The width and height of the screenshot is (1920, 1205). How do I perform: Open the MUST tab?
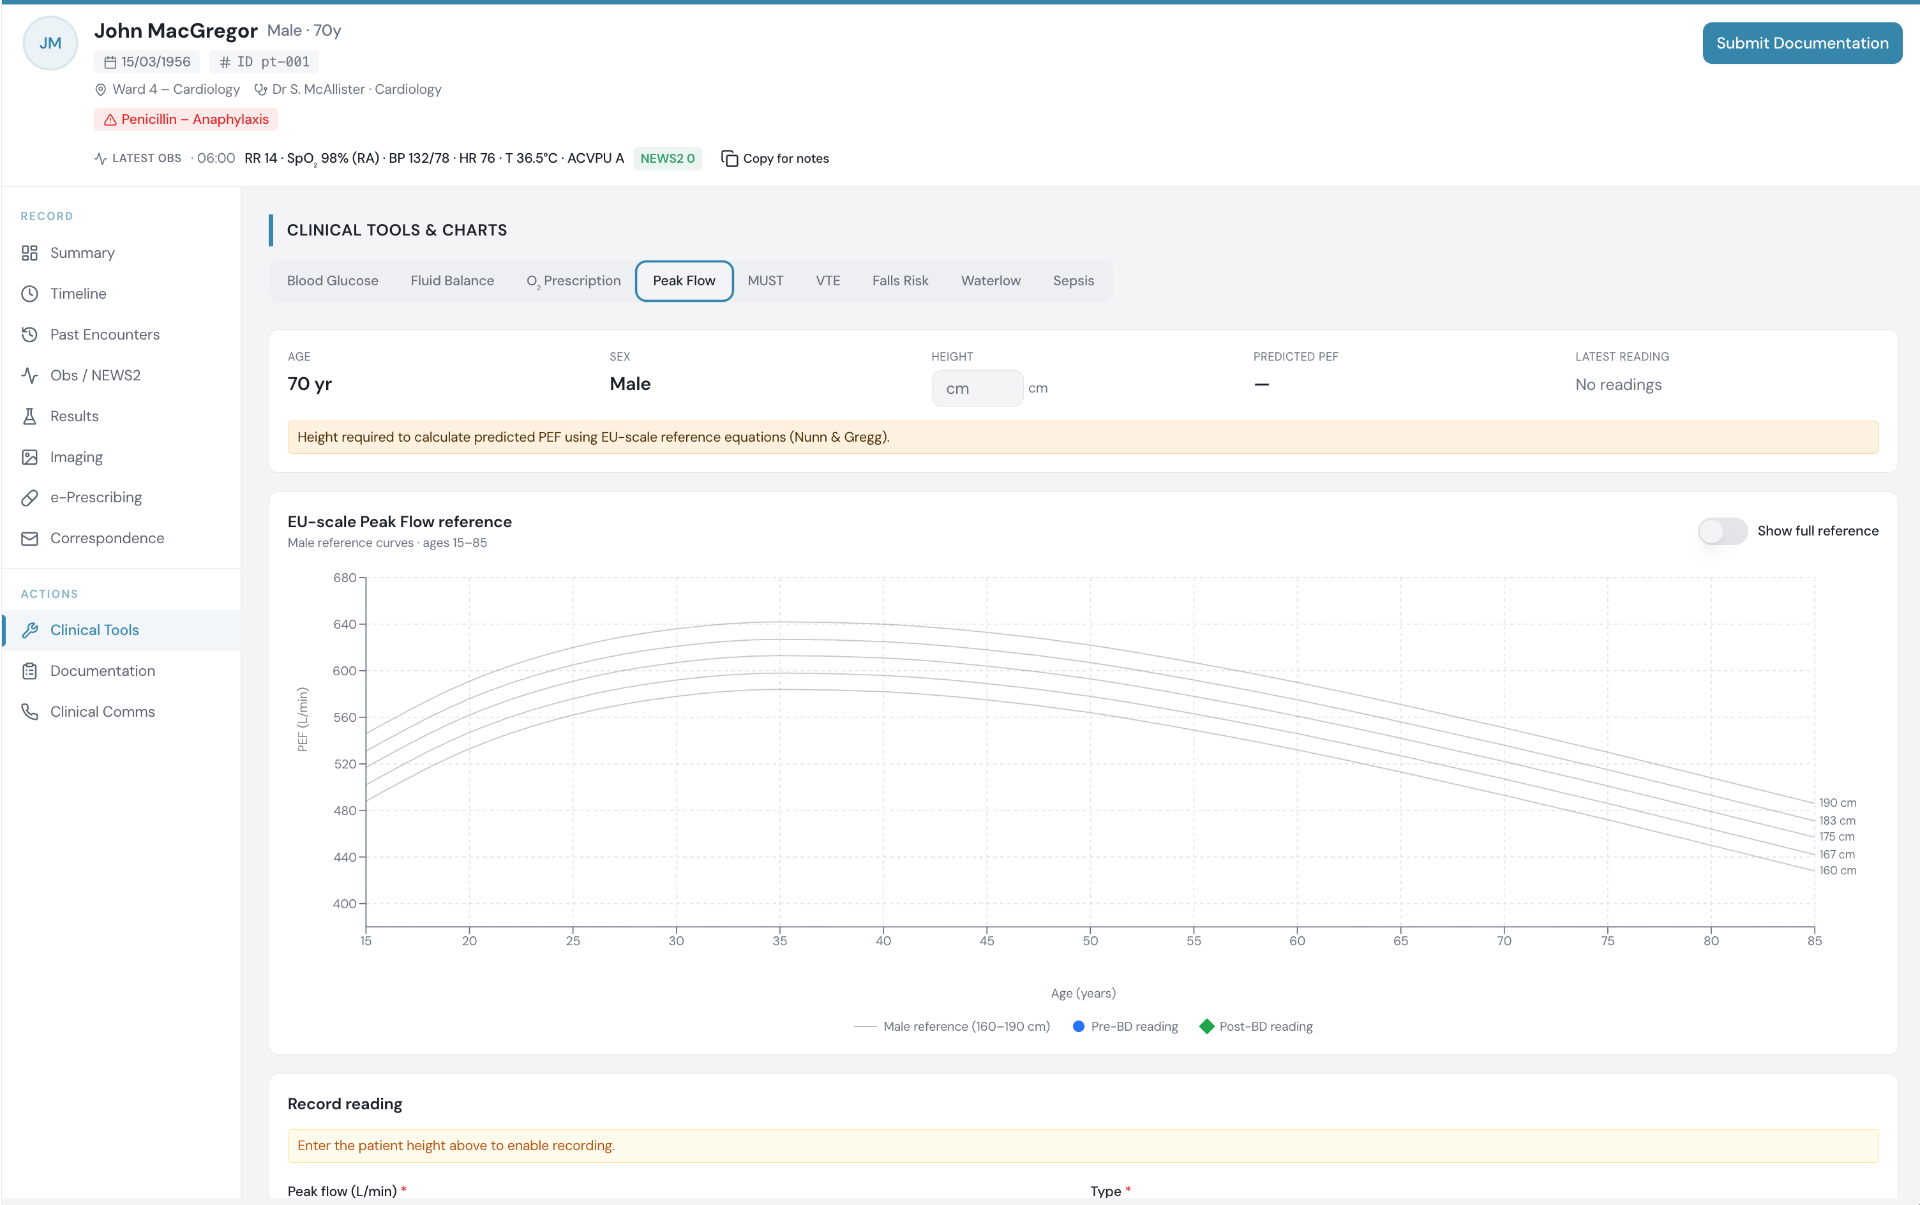[x=766, y=281]
